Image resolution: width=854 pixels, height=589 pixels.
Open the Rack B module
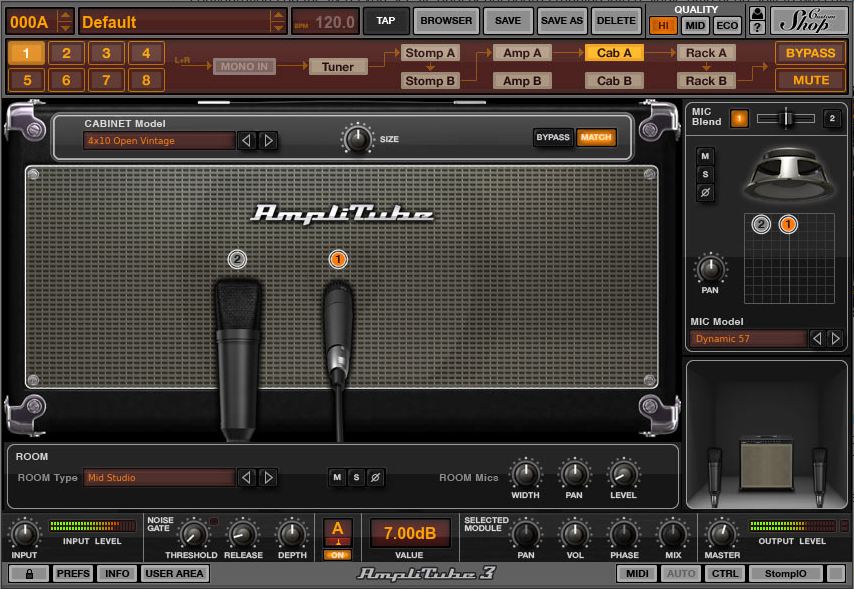(x=706, y=81)
